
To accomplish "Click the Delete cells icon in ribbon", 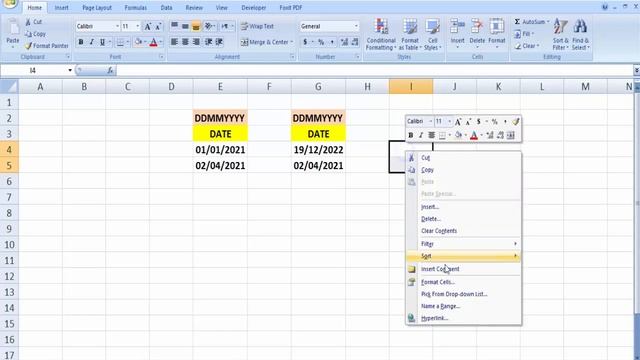I will 477,27.
